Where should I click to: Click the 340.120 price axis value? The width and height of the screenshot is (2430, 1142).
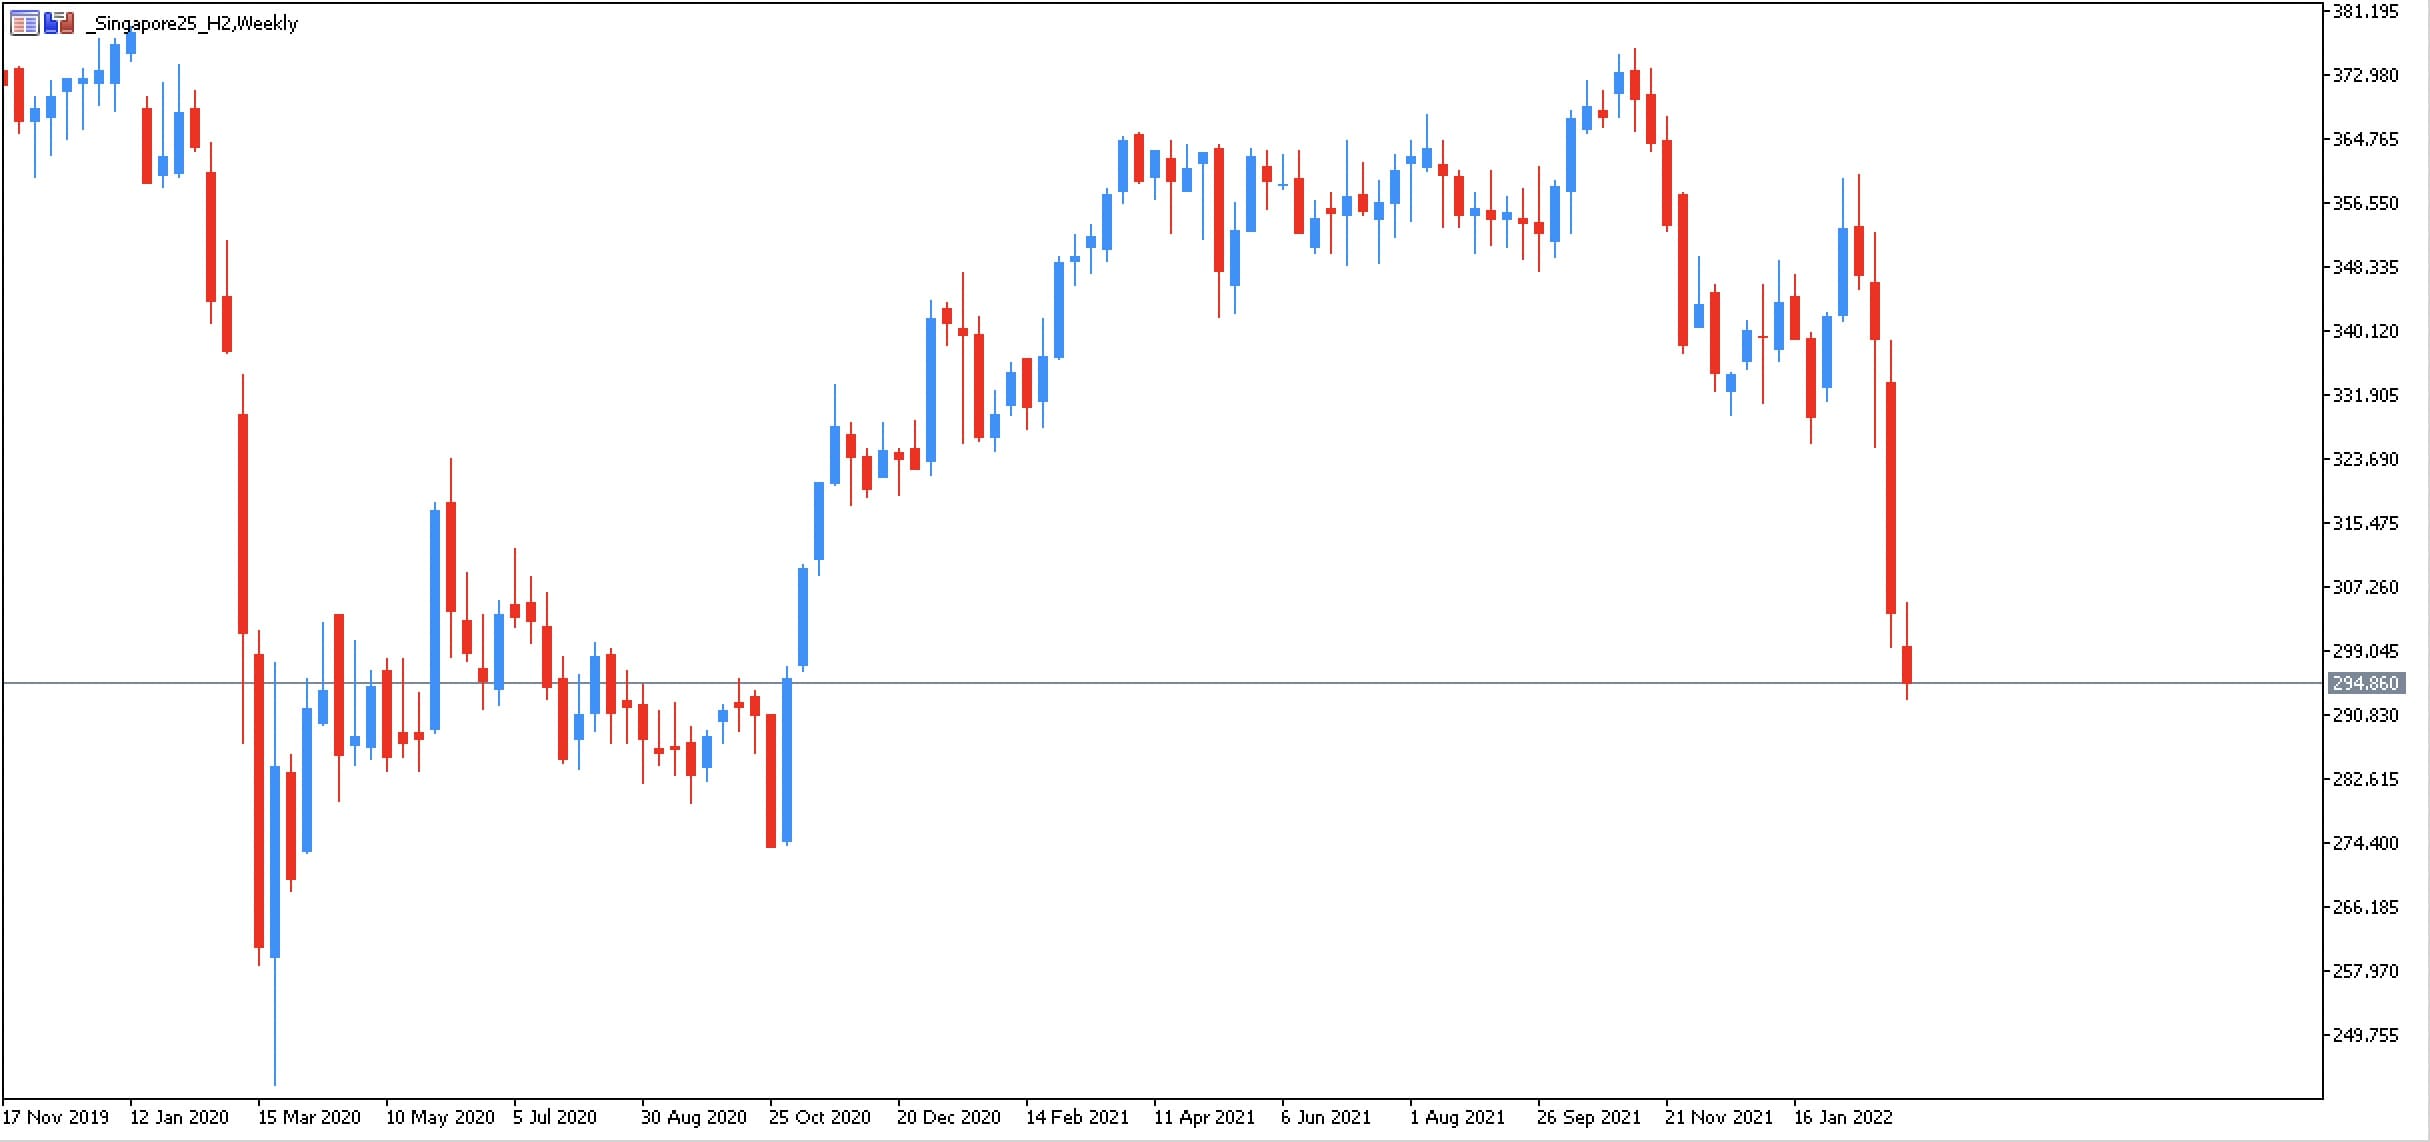[x=2365, y=331]
